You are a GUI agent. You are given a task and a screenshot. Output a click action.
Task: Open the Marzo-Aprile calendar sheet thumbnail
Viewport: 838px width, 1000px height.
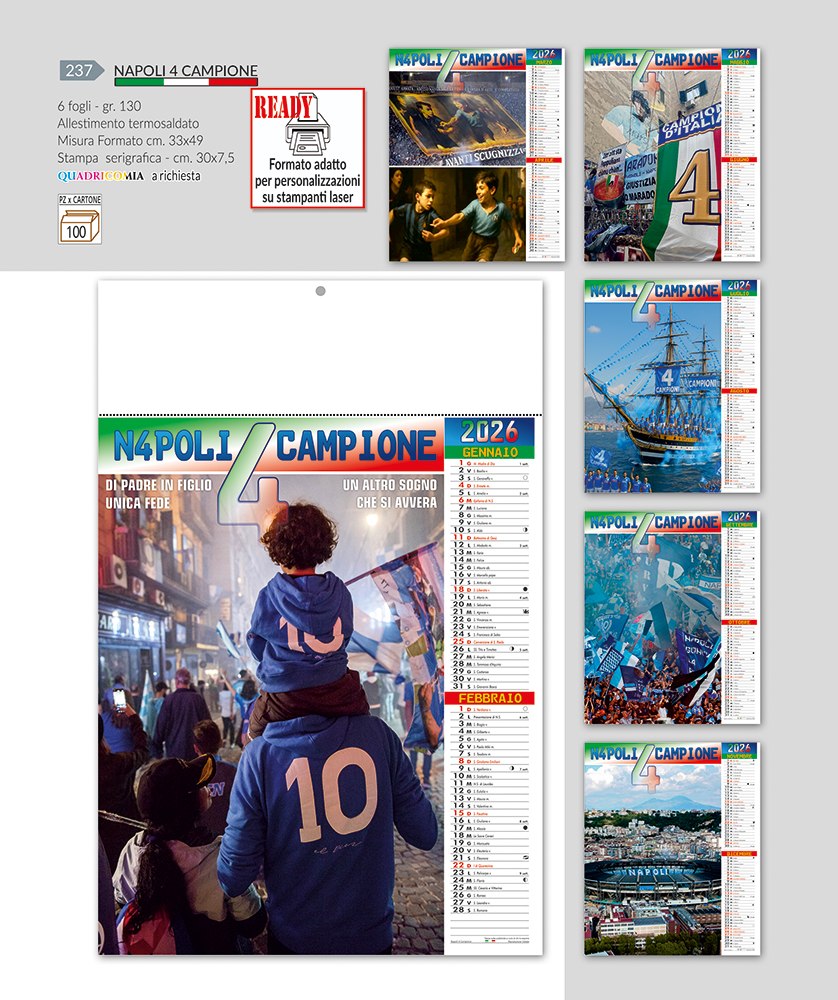476,155
